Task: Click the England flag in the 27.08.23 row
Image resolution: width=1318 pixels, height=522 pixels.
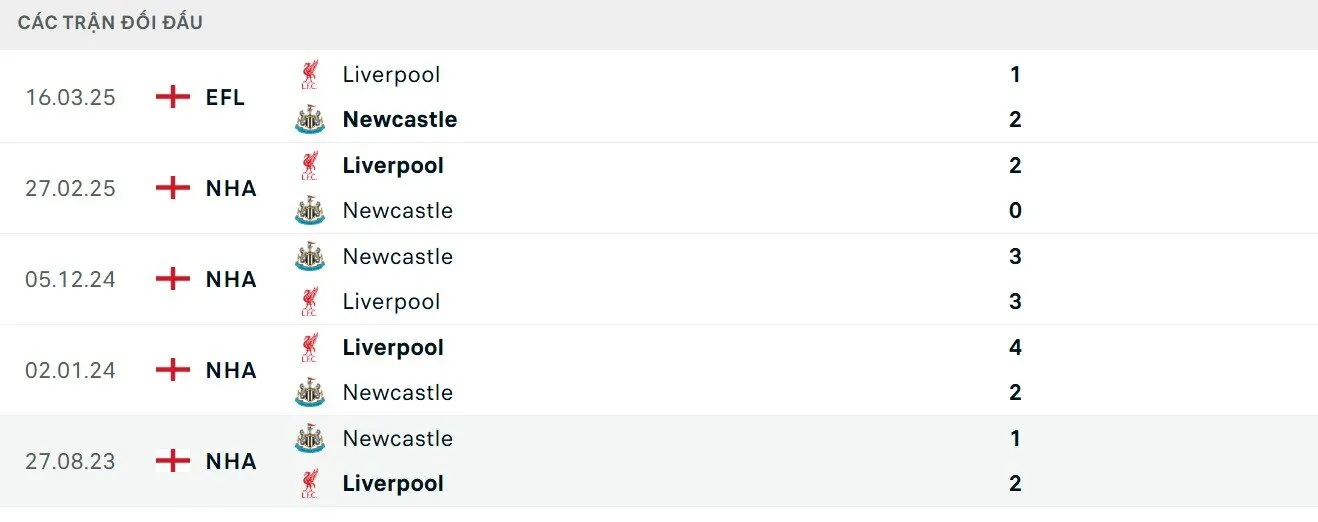Action: pos(173,461)
